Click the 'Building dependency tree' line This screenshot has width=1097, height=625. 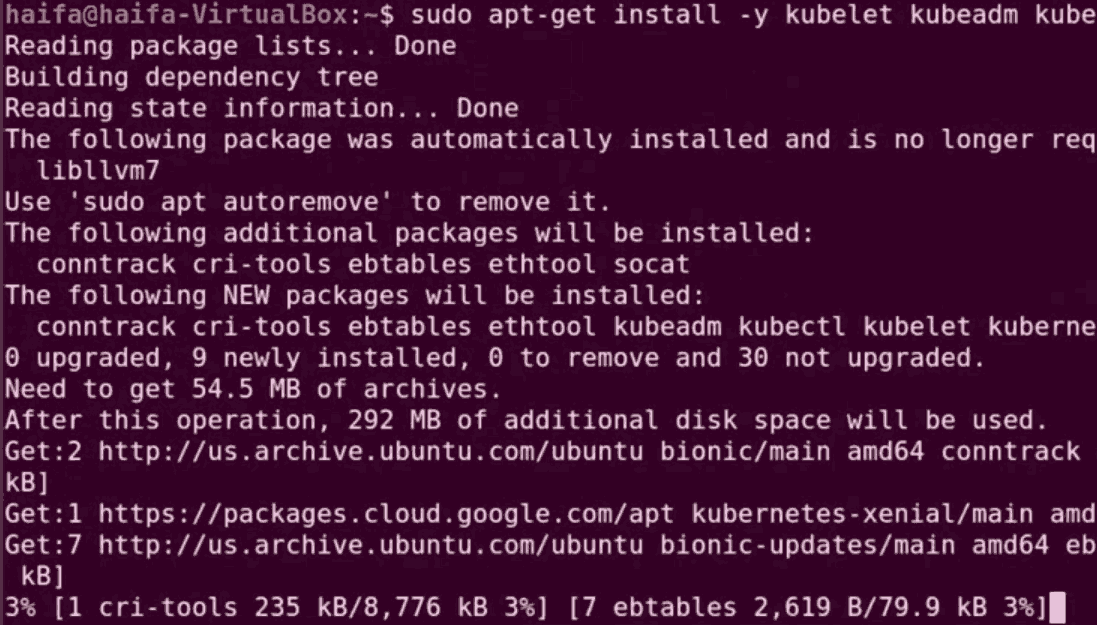tap(191, 77)
